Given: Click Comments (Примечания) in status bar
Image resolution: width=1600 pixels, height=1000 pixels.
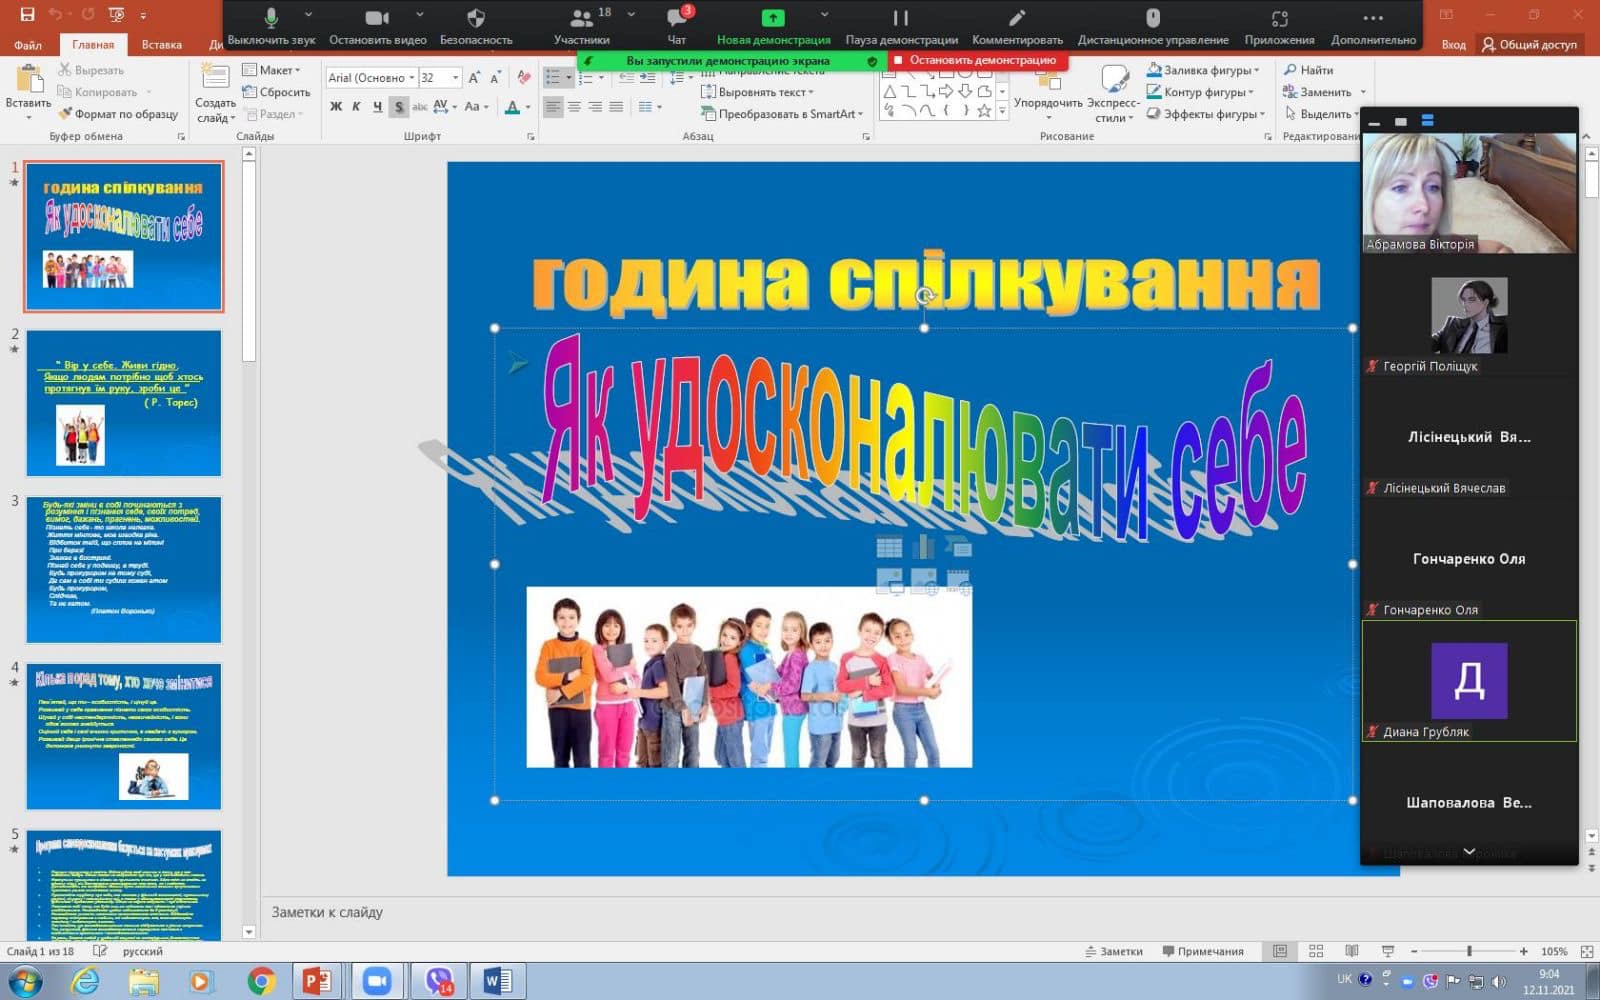Looking at the screenshot, I should pyautogui.click(x=1203, y=951).
